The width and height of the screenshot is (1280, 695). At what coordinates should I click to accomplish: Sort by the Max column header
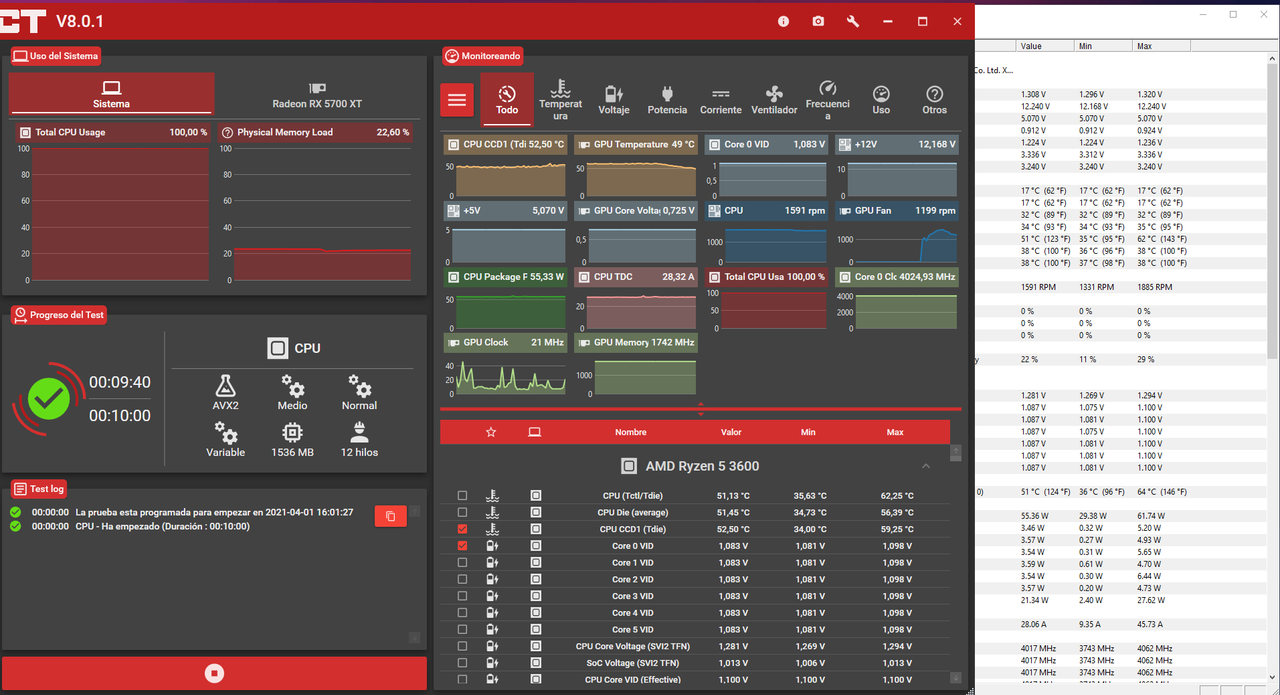click(895, 432)
